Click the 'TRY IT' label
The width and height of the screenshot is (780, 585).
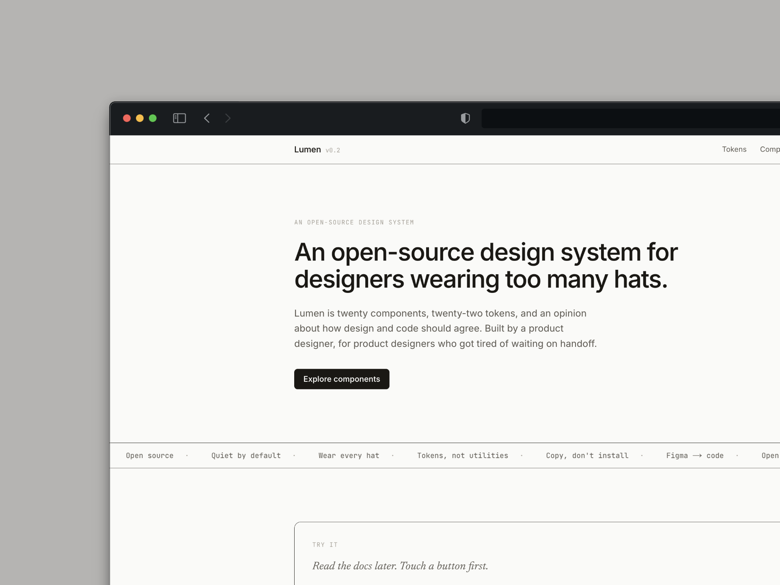tap(325, 545)
